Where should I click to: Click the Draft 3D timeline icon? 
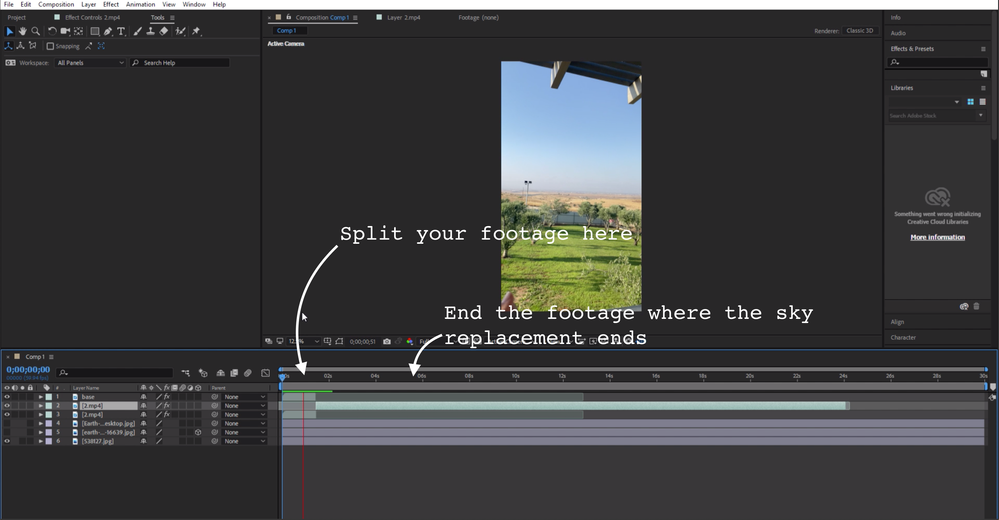click(x=203, y=373)
